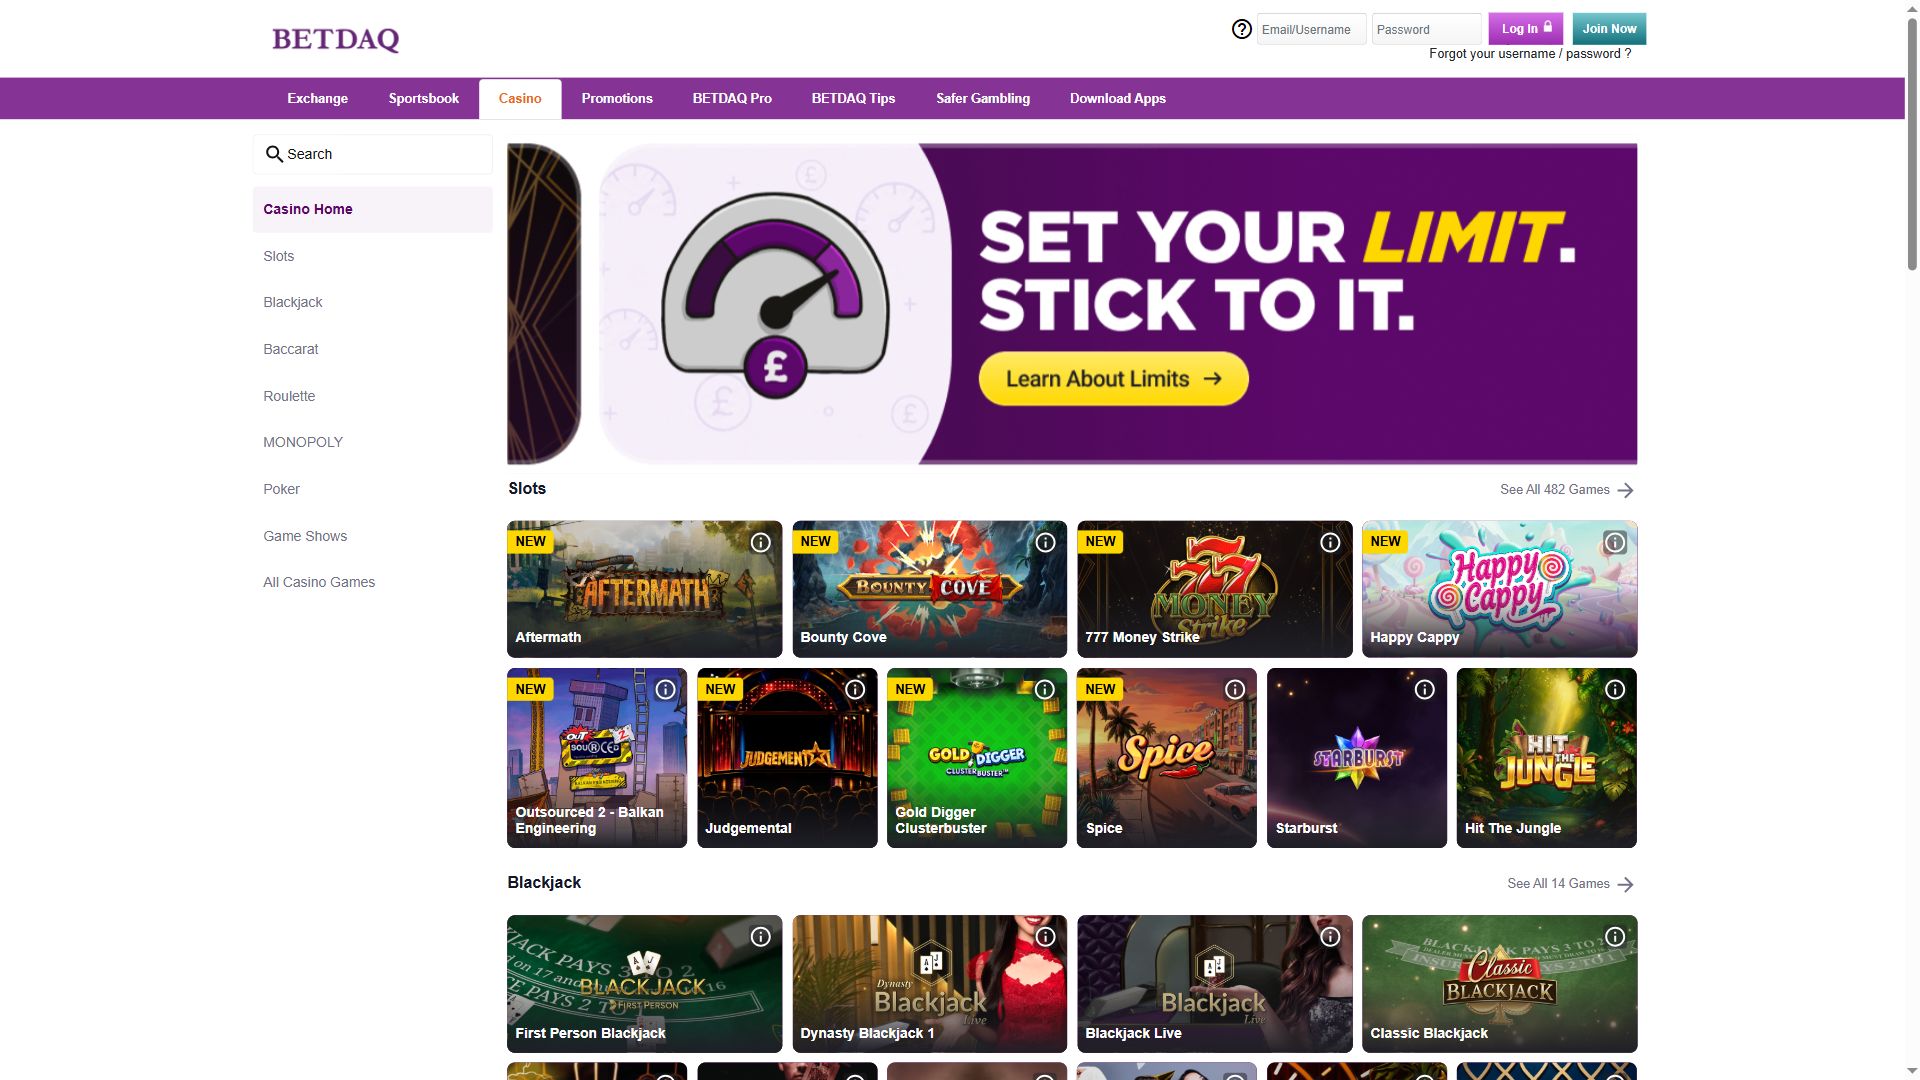Viewport: 1920px width, 1080px height.
Task: Open Dynasty Blackjack 1 thumbnail
Action: [929, 984]
